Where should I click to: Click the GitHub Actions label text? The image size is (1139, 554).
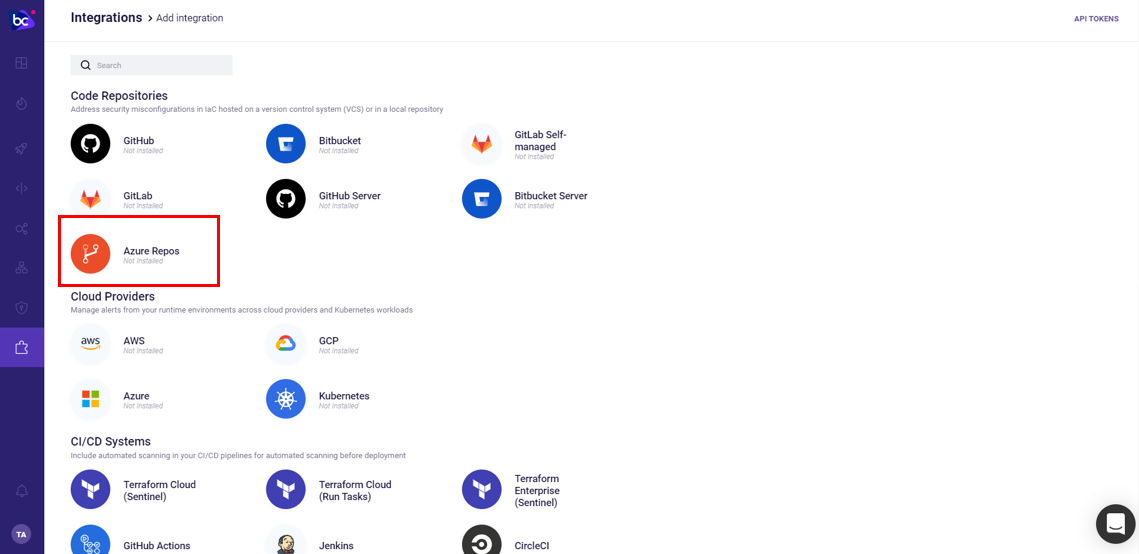pyautogui.click(x=157, y=545)
